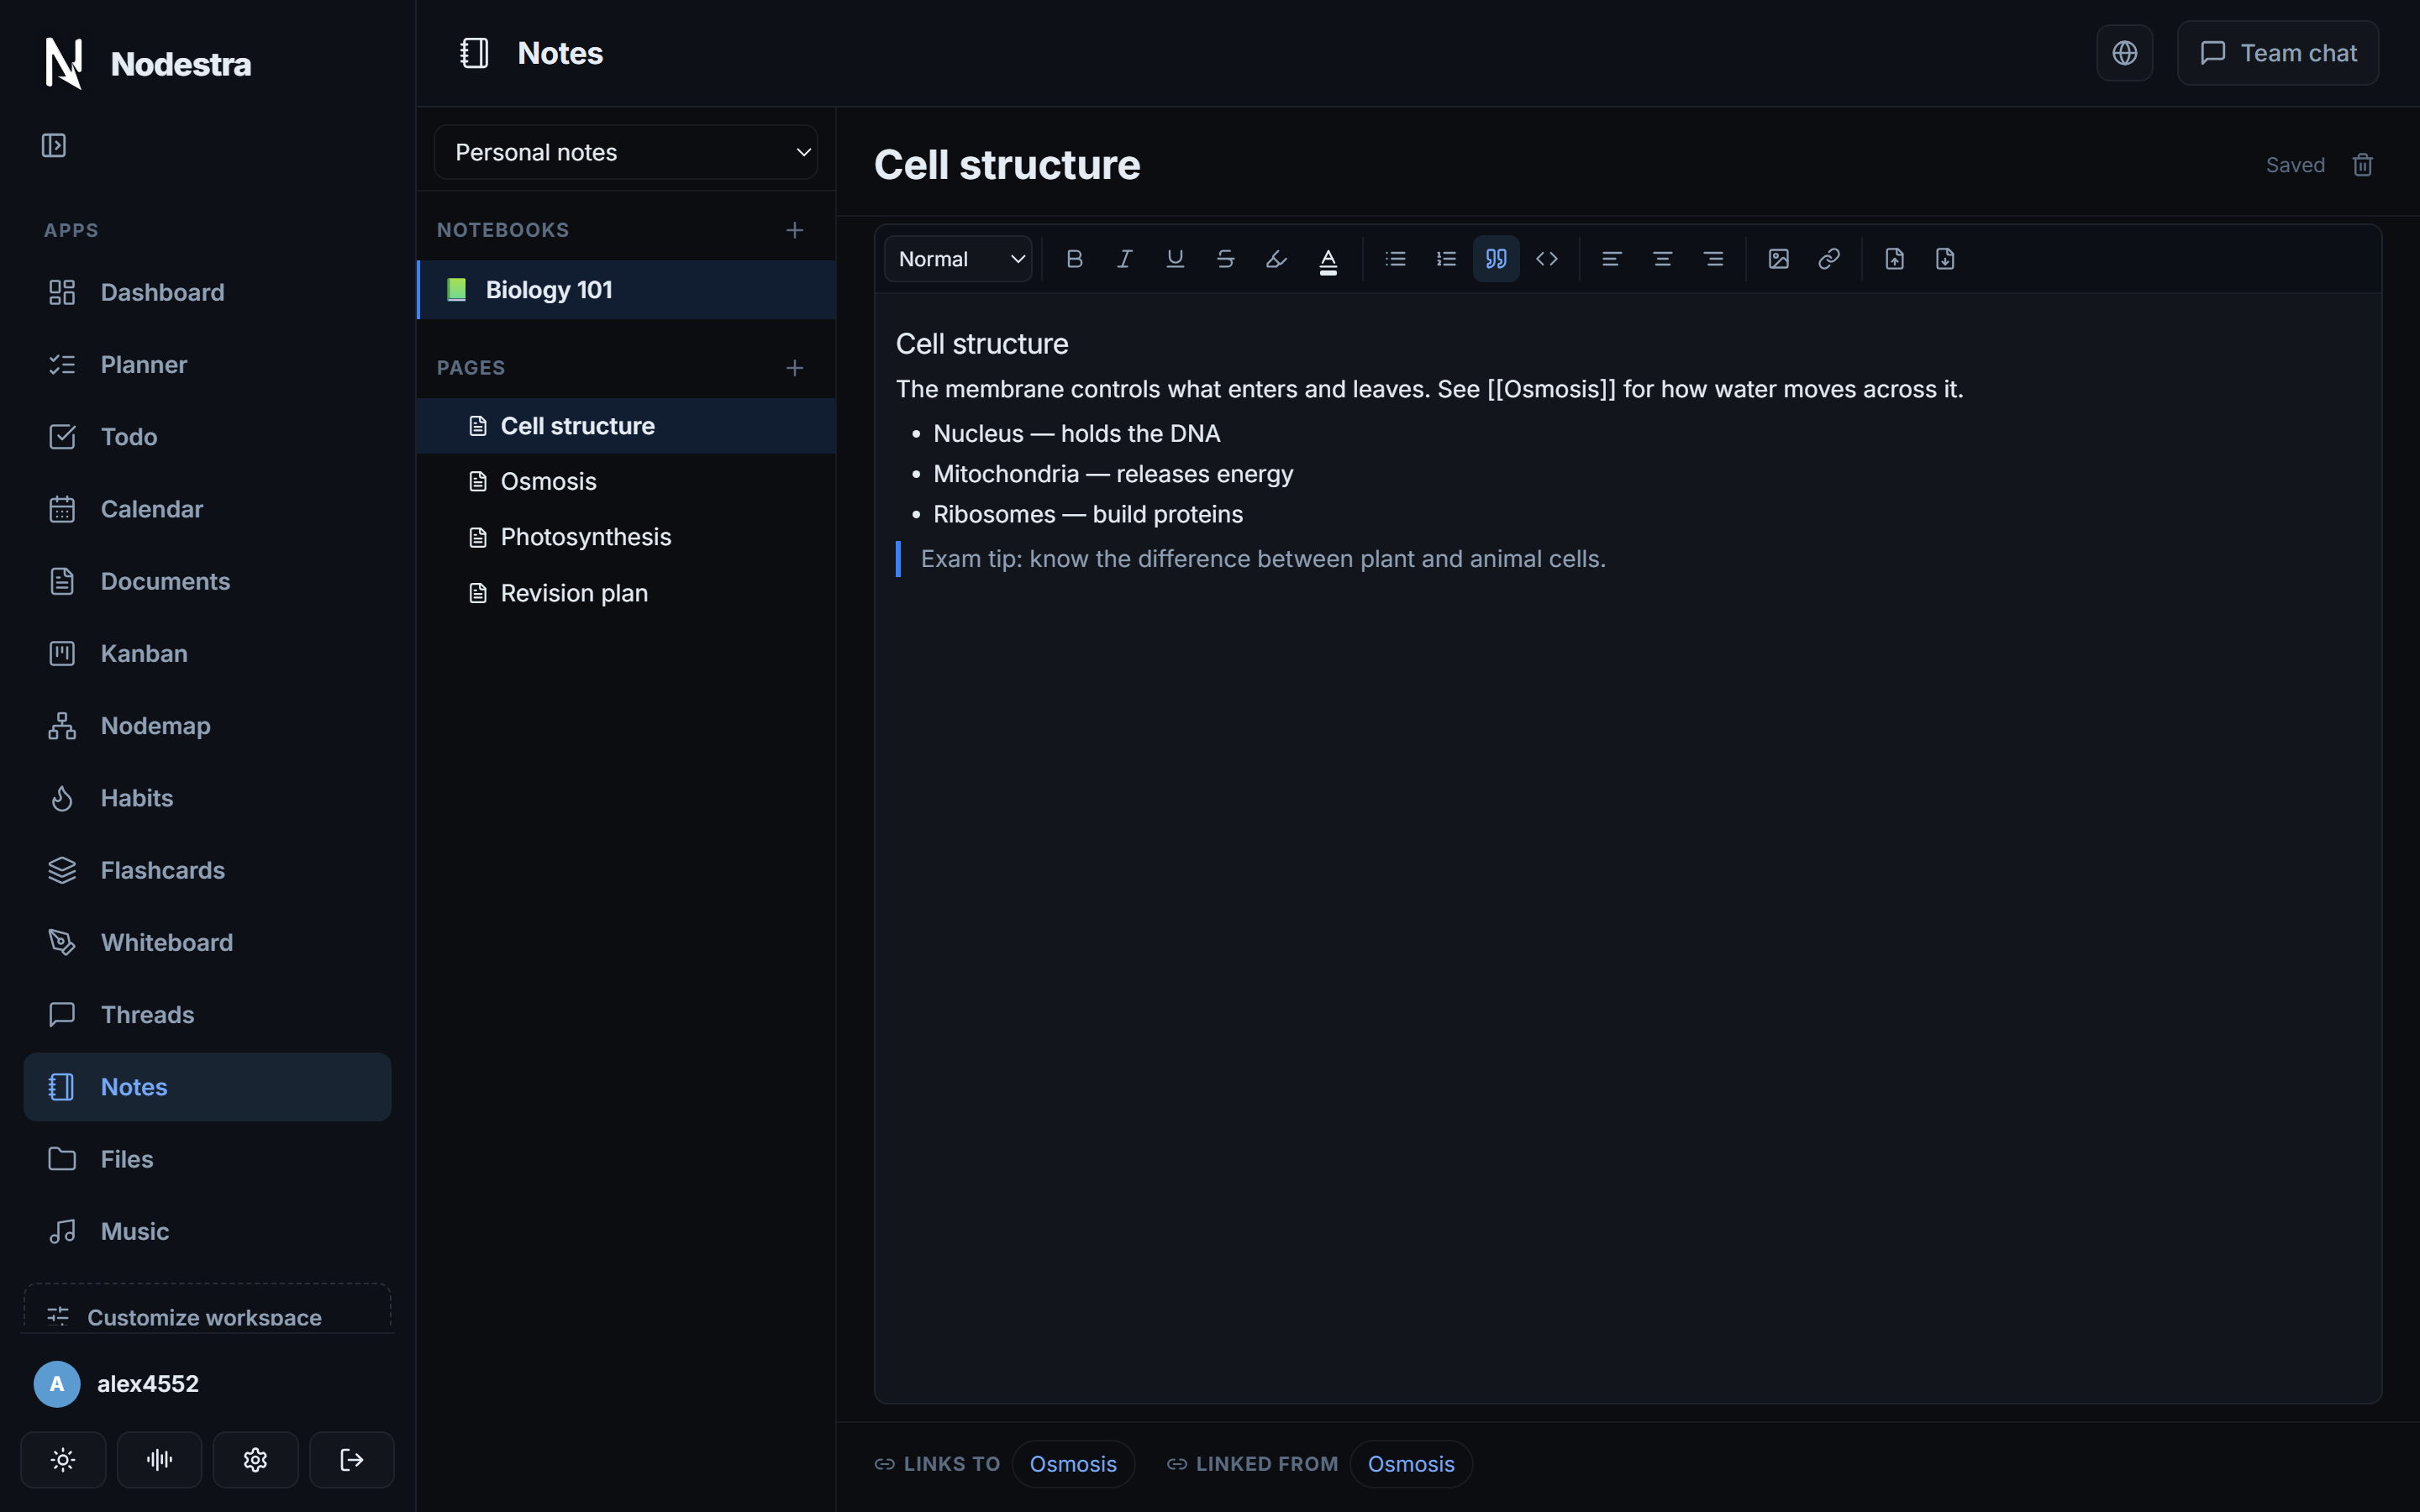The image size is (2420, 1512).
Task: Open the Music app
Action: pos(207,1231)
